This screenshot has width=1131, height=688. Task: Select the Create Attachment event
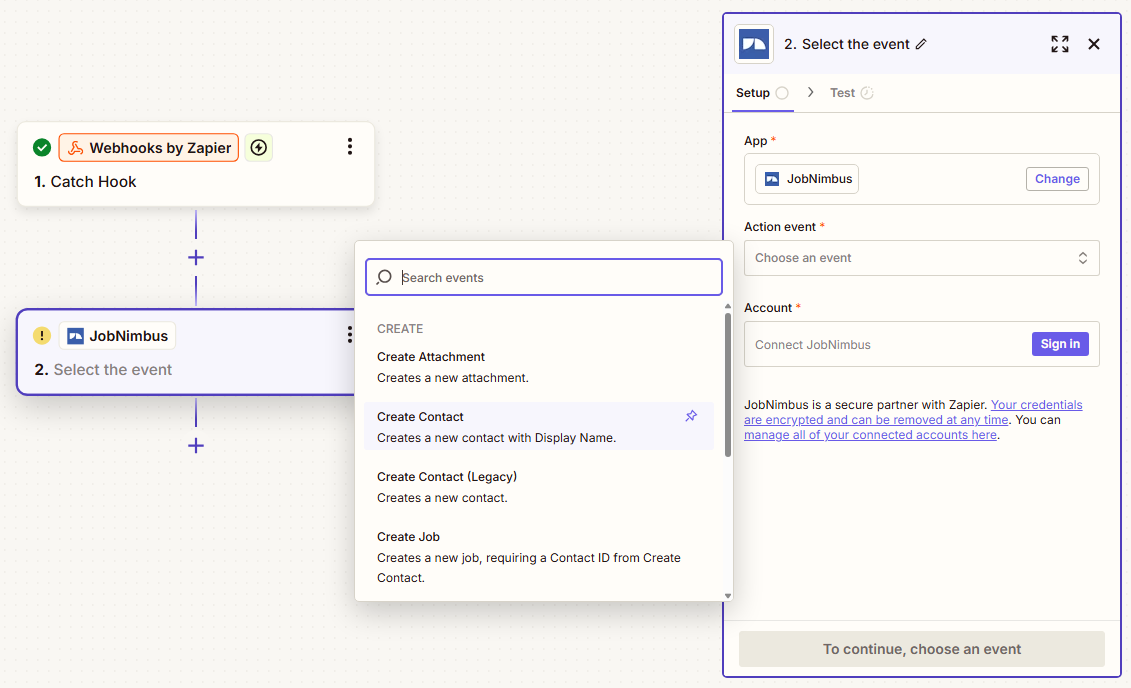539,366
